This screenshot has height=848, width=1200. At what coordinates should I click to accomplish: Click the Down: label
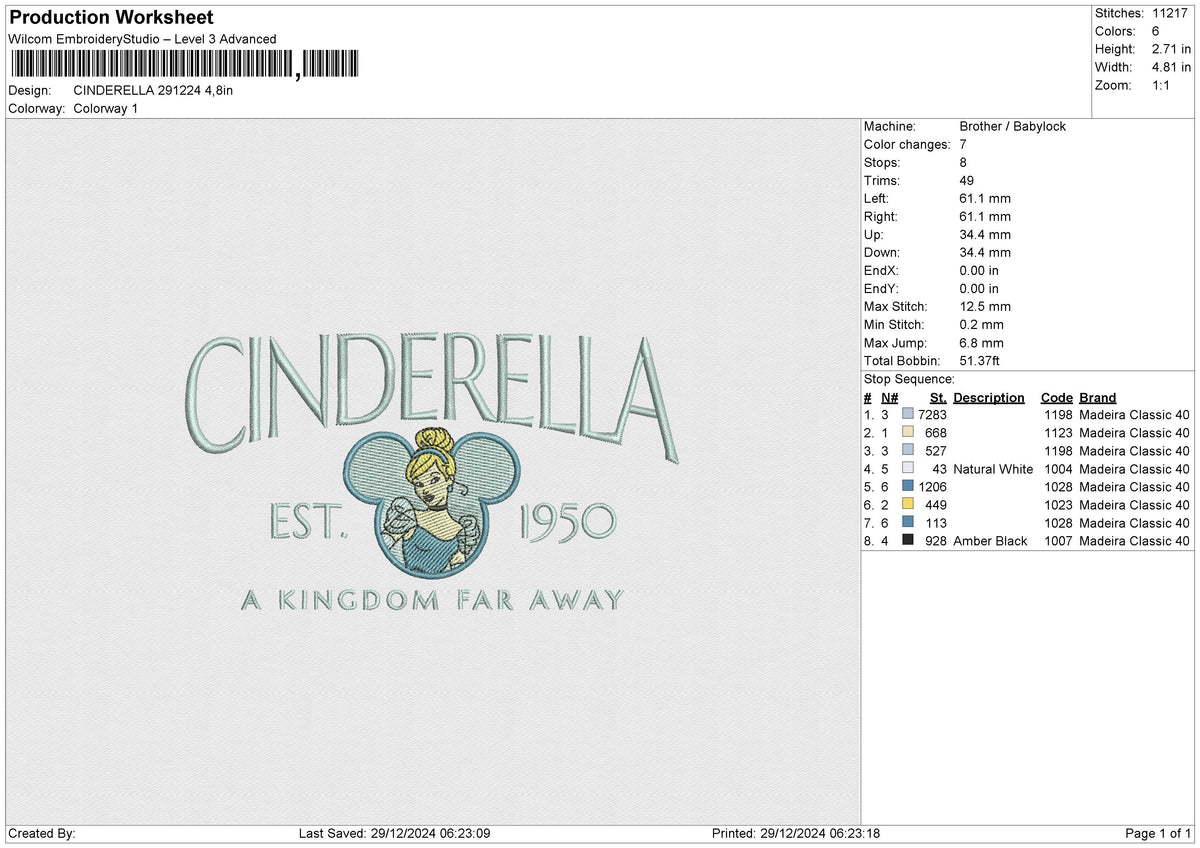click(x=882, y=253)
